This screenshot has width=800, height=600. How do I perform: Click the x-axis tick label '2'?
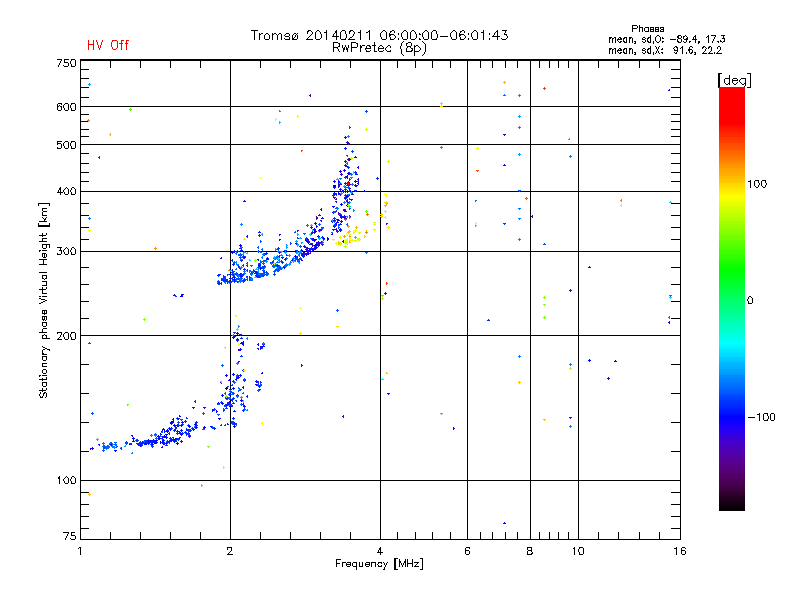click(230, 551)
